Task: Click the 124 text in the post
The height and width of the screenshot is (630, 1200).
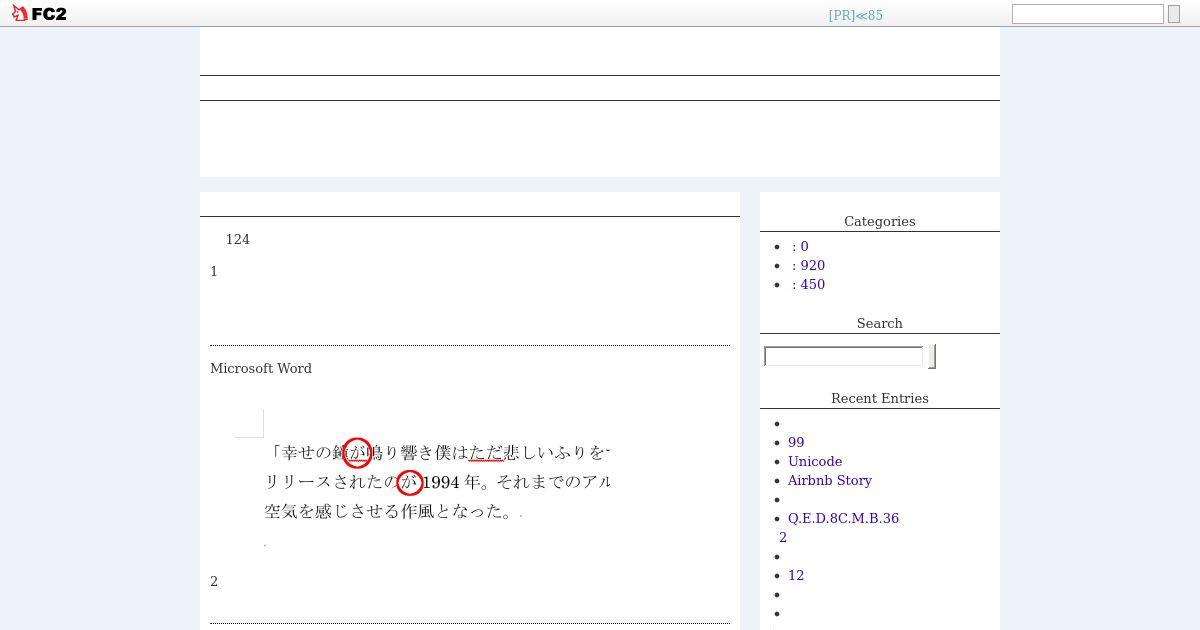Action: tap(238, 239)
